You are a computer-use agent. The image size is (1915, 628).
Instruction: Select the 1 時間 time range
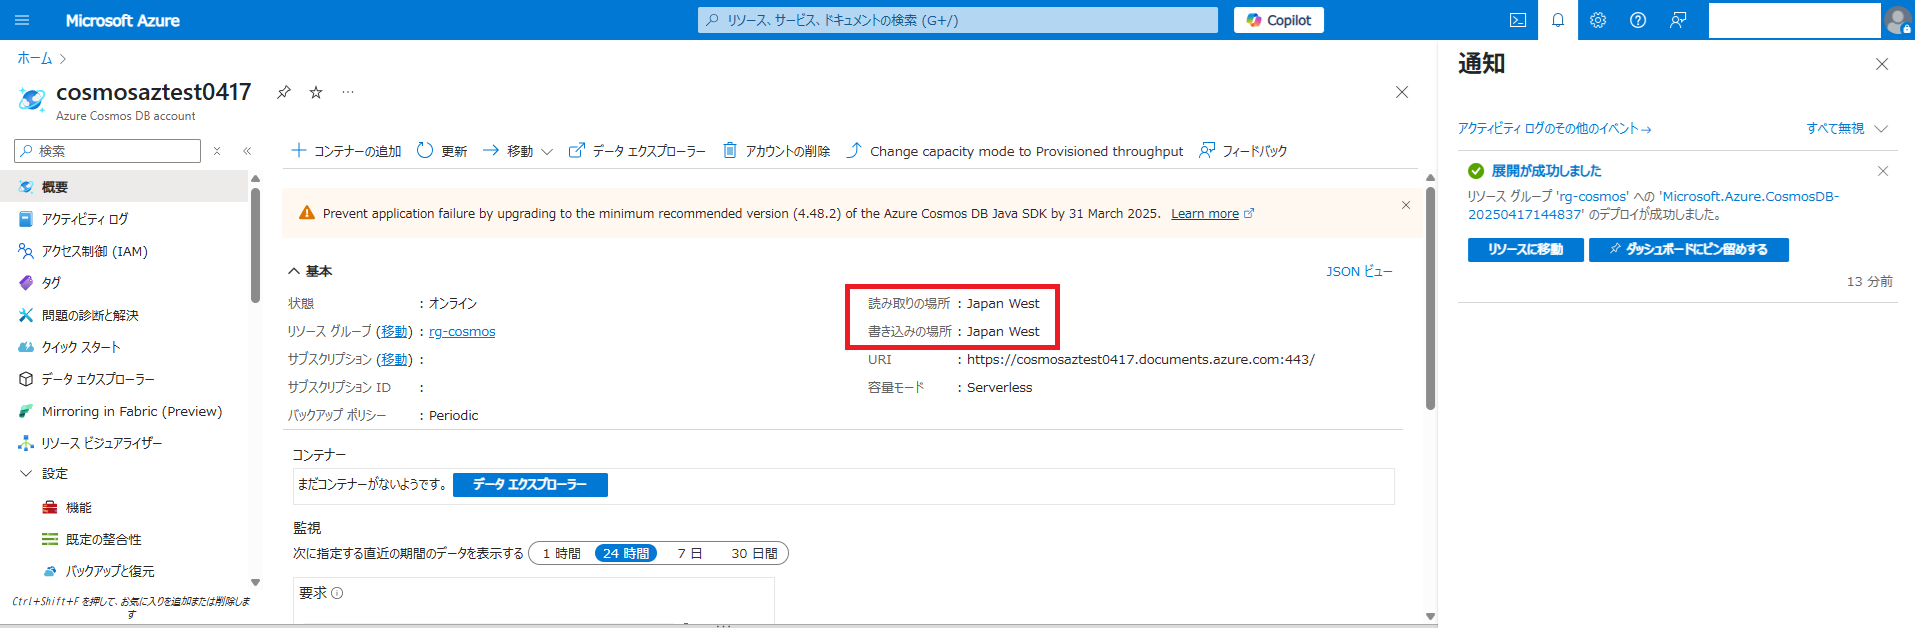pyautogui.click(x=561, y=553)
